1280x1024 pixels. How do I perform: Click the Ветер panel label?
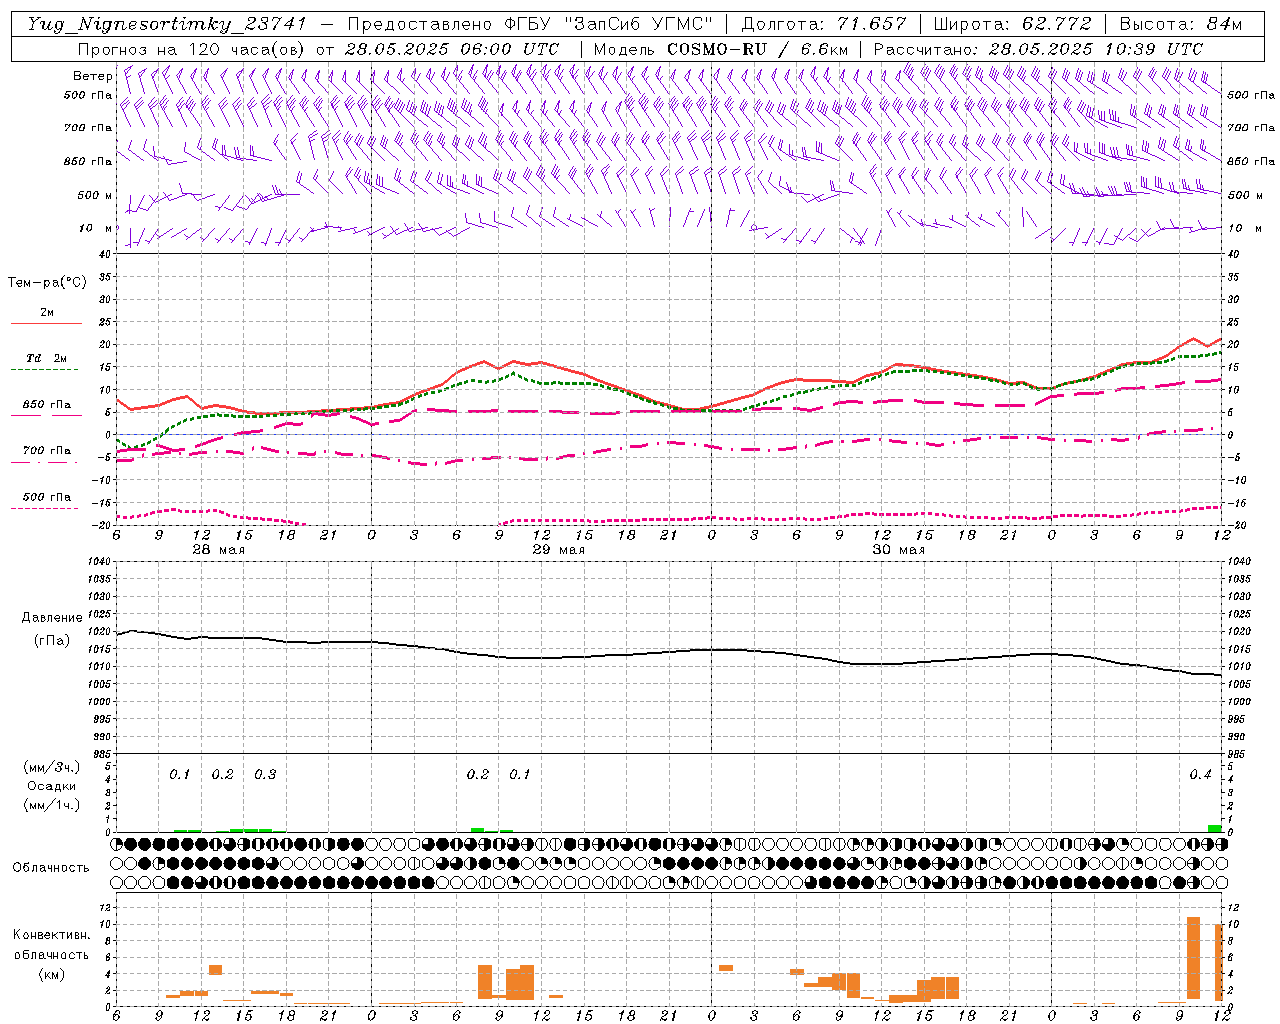click(x=93, y=76)
